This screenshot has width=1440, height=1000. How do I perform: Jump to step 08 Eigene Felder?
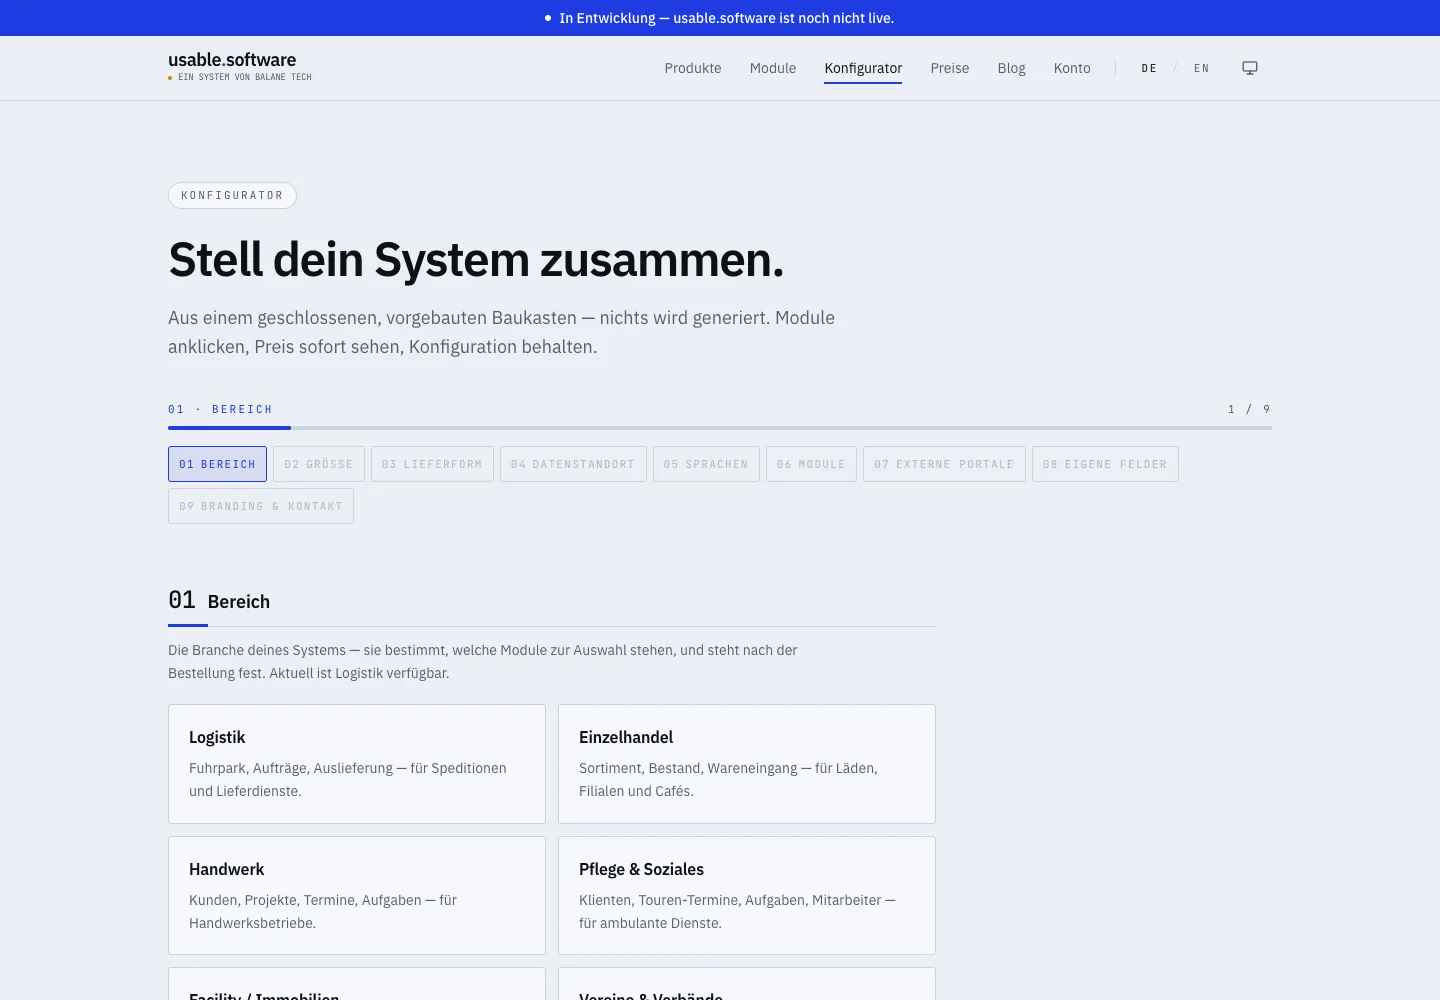[x=1105, y=464]
